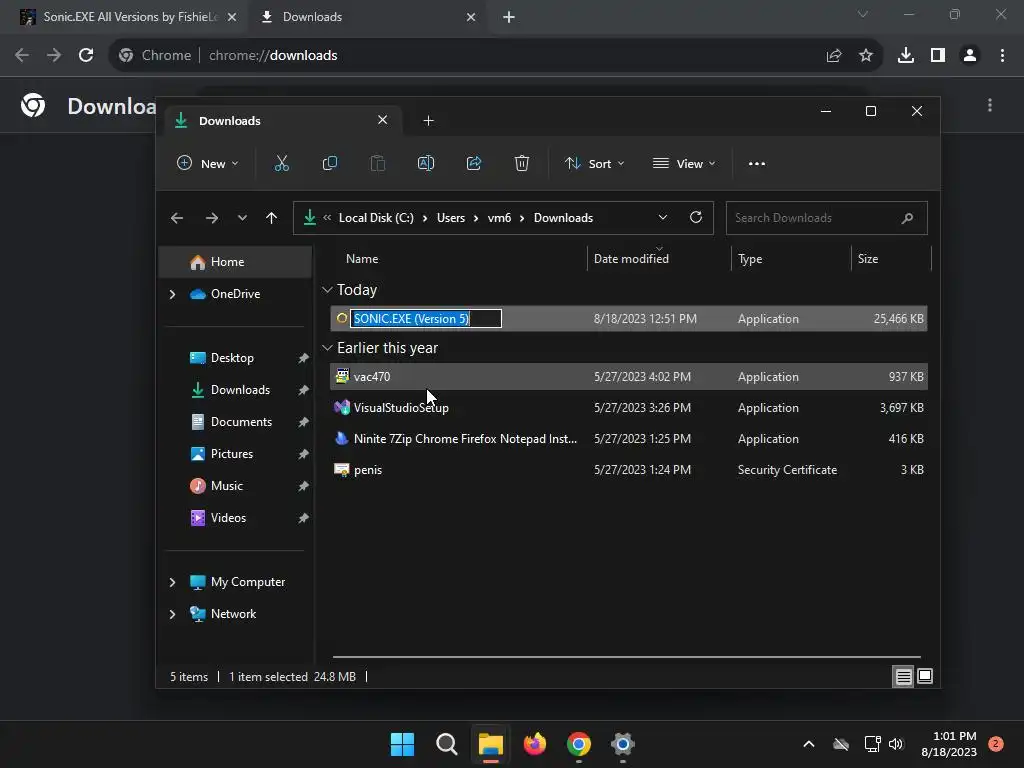Viewport: 1024px width, 768px height.
Task: Open the See more three-dots menu in Explorer
Action: pos(757,163)
